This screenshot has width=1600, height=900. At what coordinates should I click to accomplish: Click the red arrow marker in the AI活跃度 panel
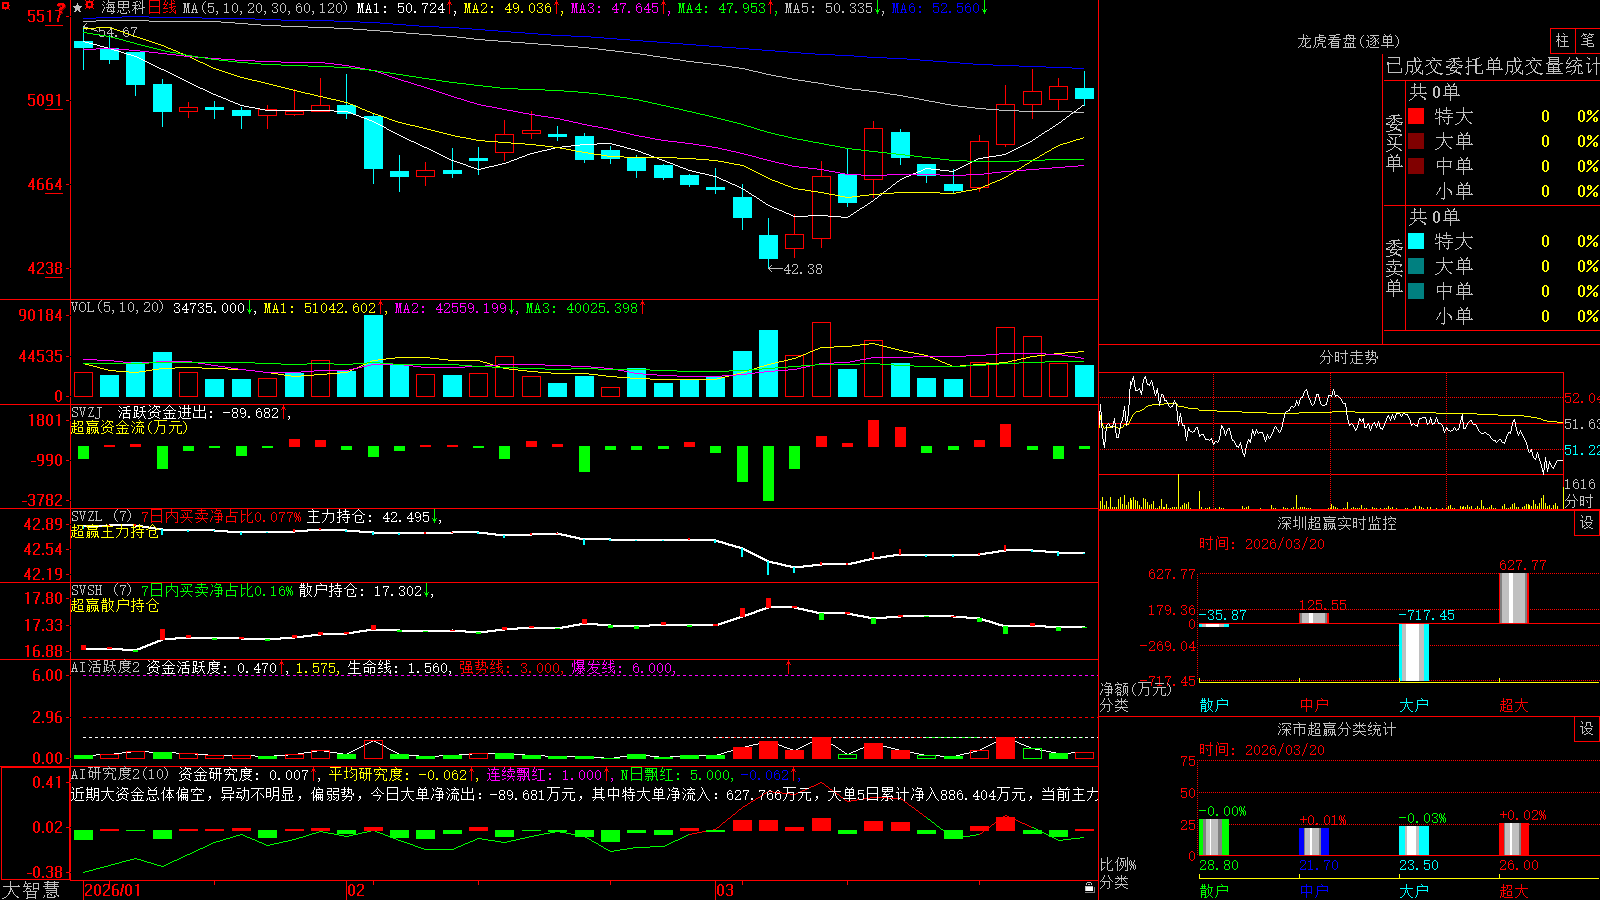788,666
